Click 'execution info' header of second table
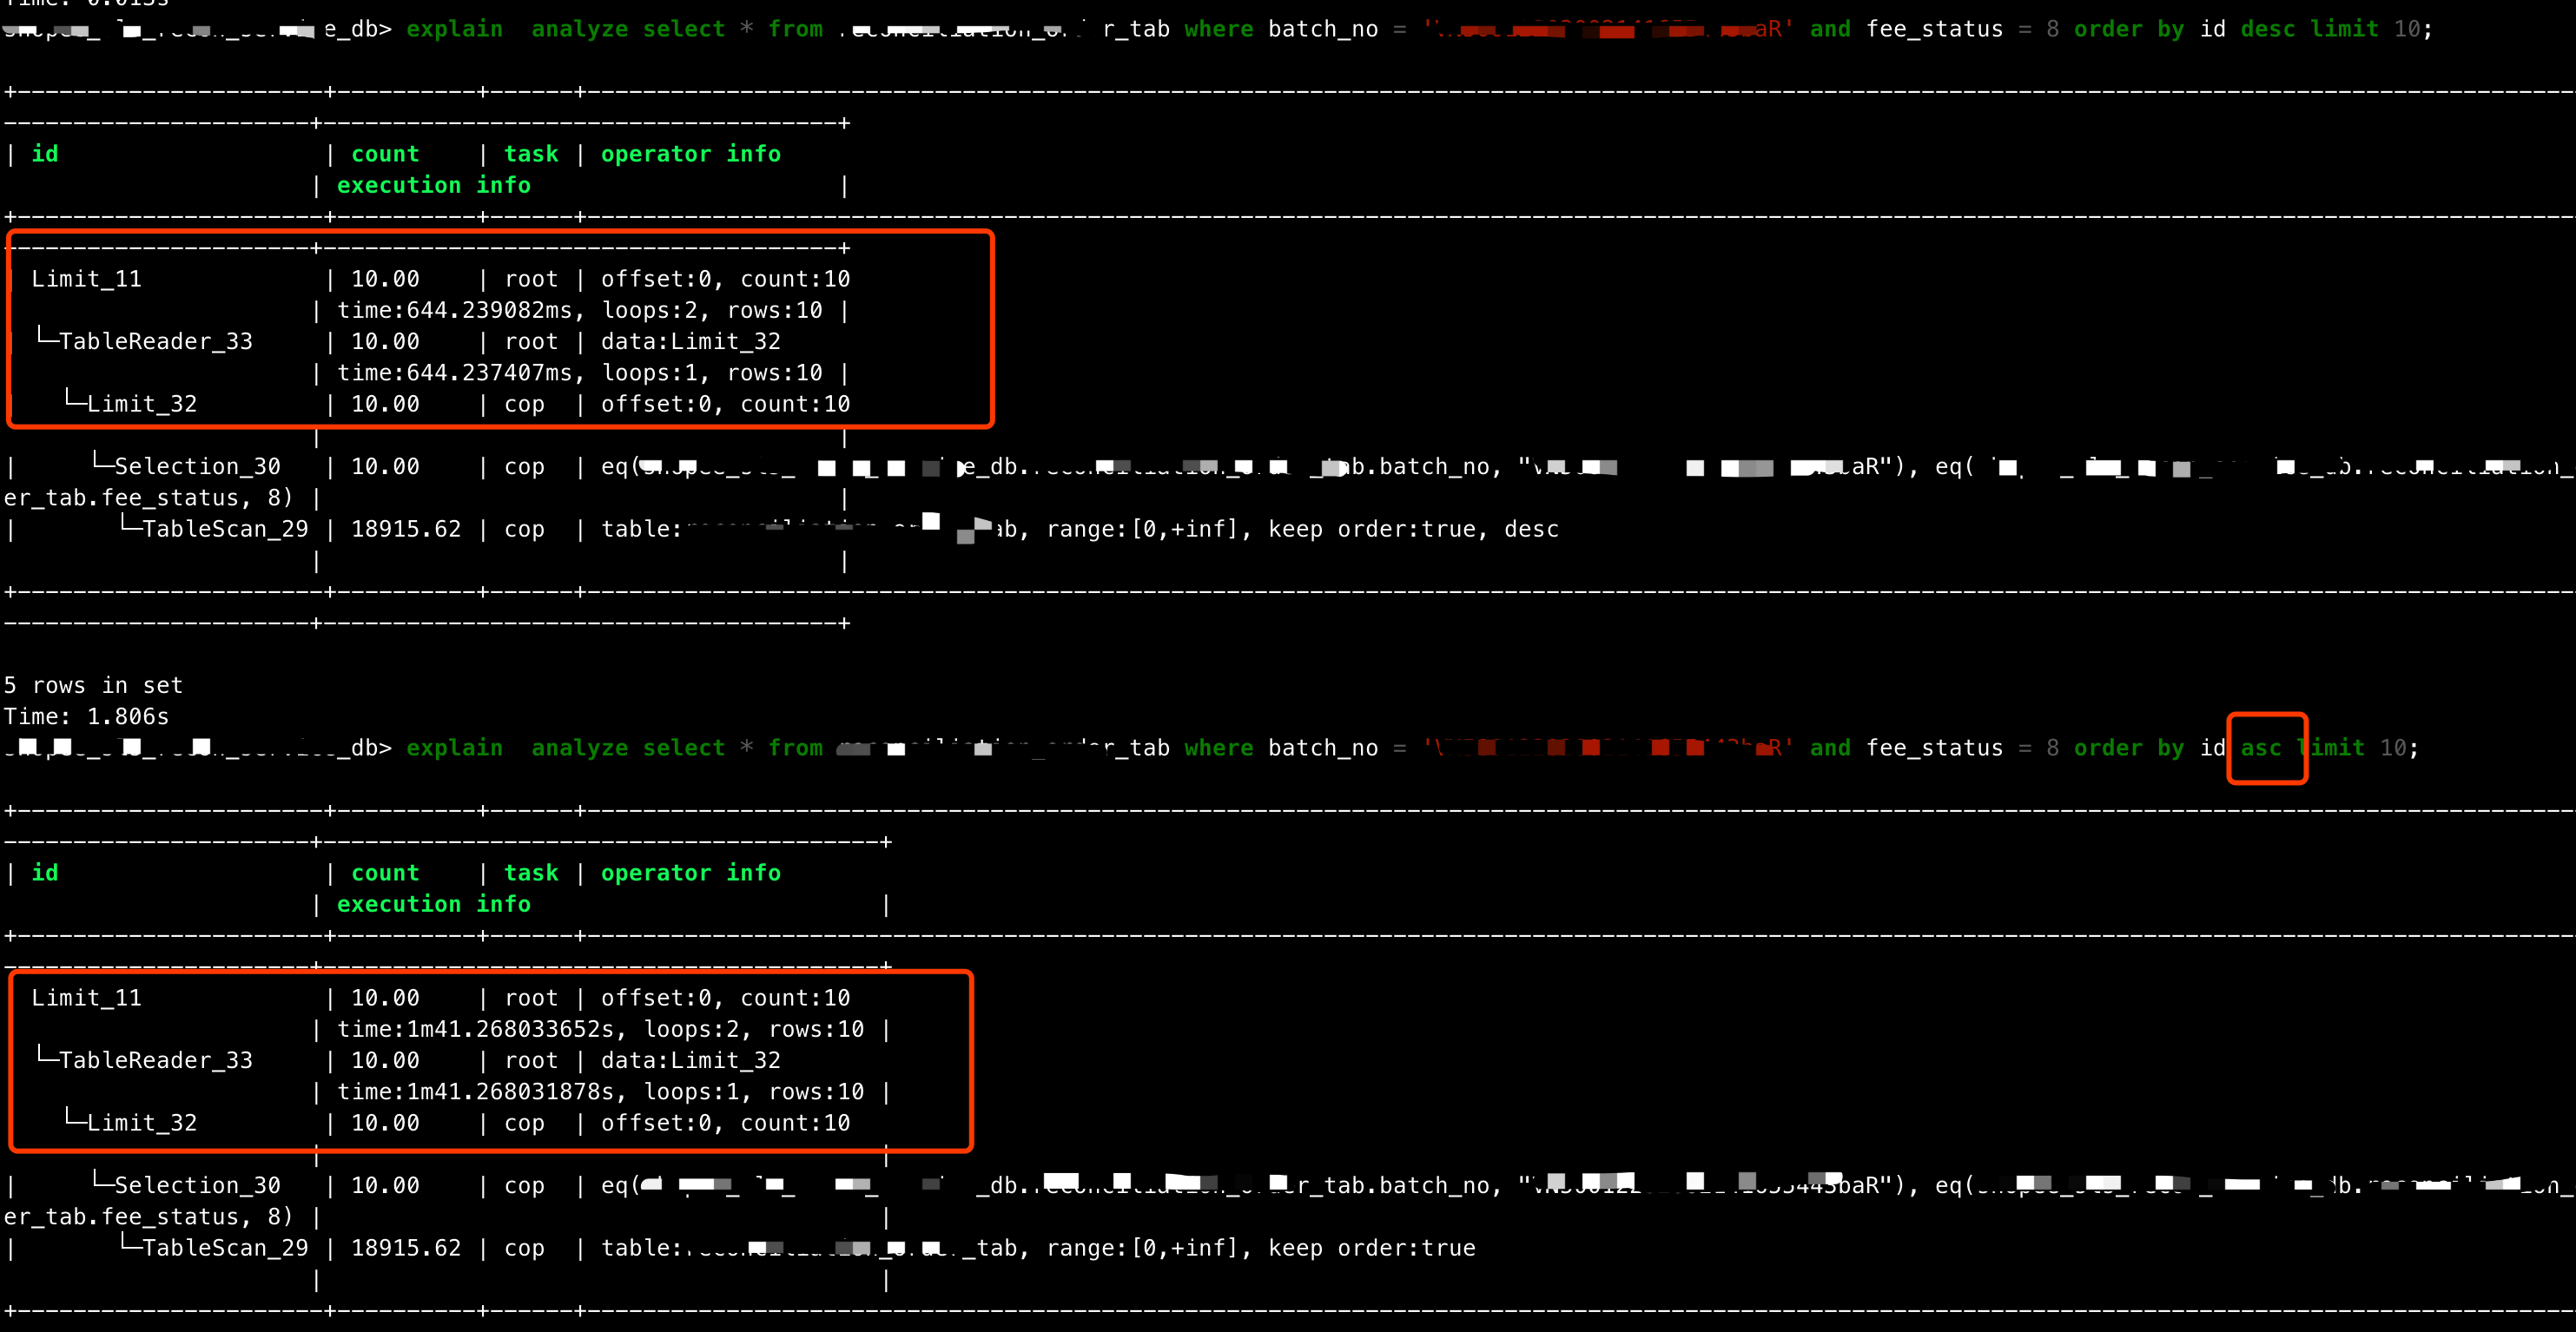This screenshot has height=1332, width=2576. point(433,904)
